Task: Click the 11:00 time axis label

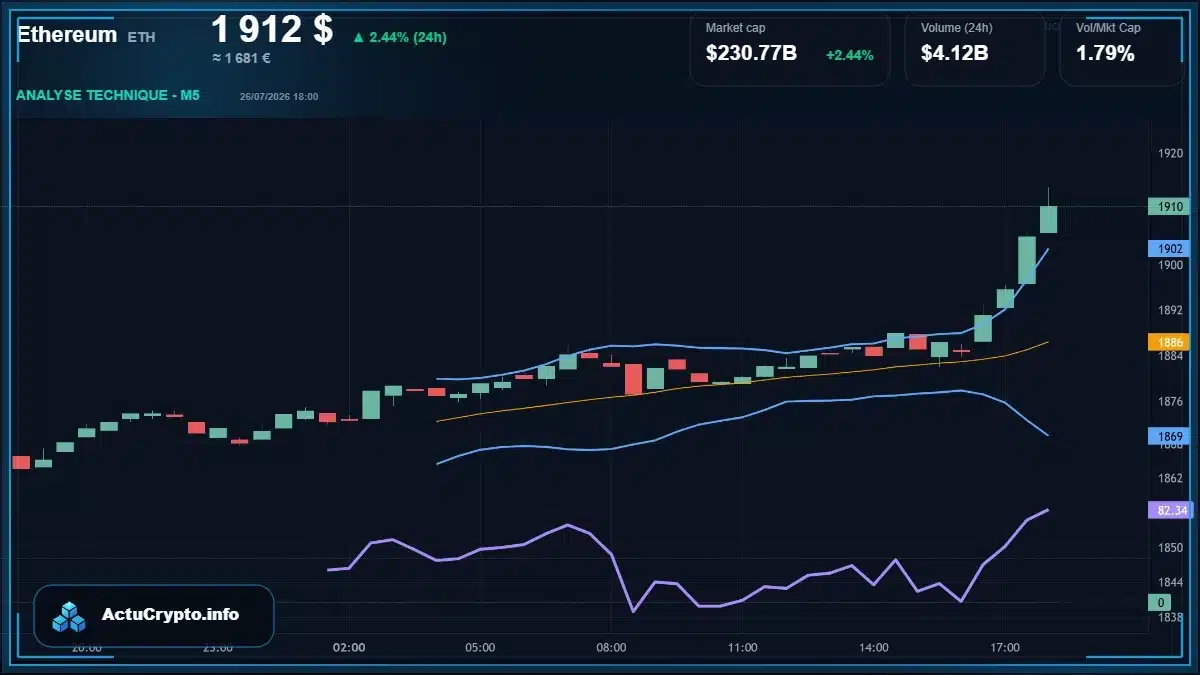Action: pyautogui.click(x=742, y=647)
